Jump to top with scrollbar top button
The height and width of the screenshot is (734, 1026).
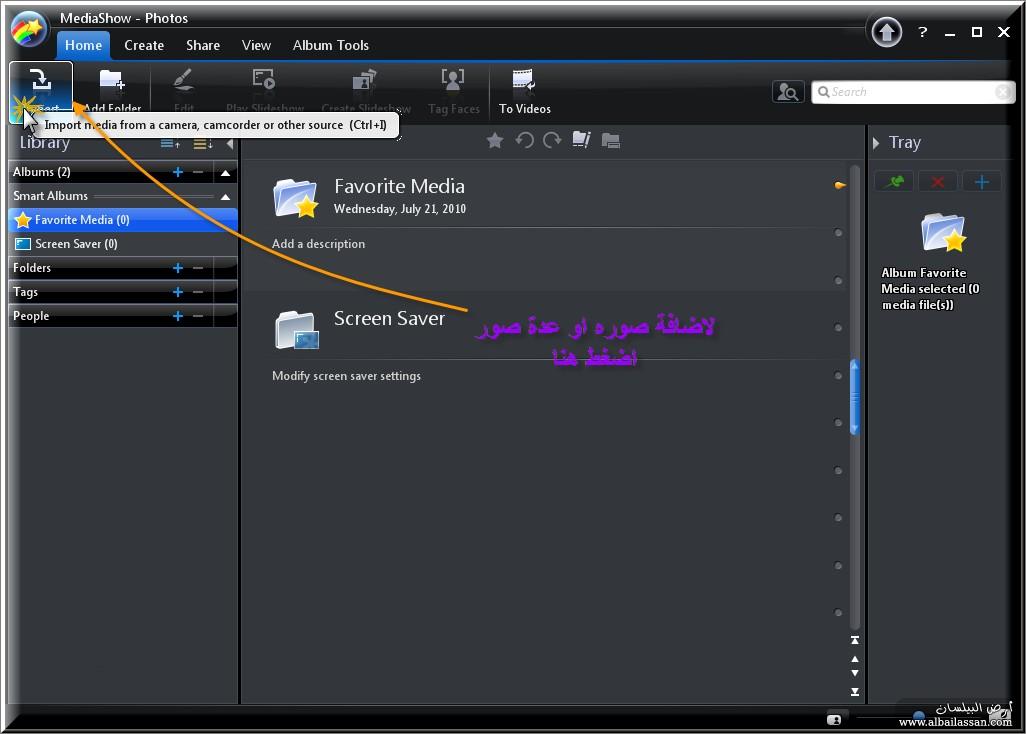[x=855, y=640]
